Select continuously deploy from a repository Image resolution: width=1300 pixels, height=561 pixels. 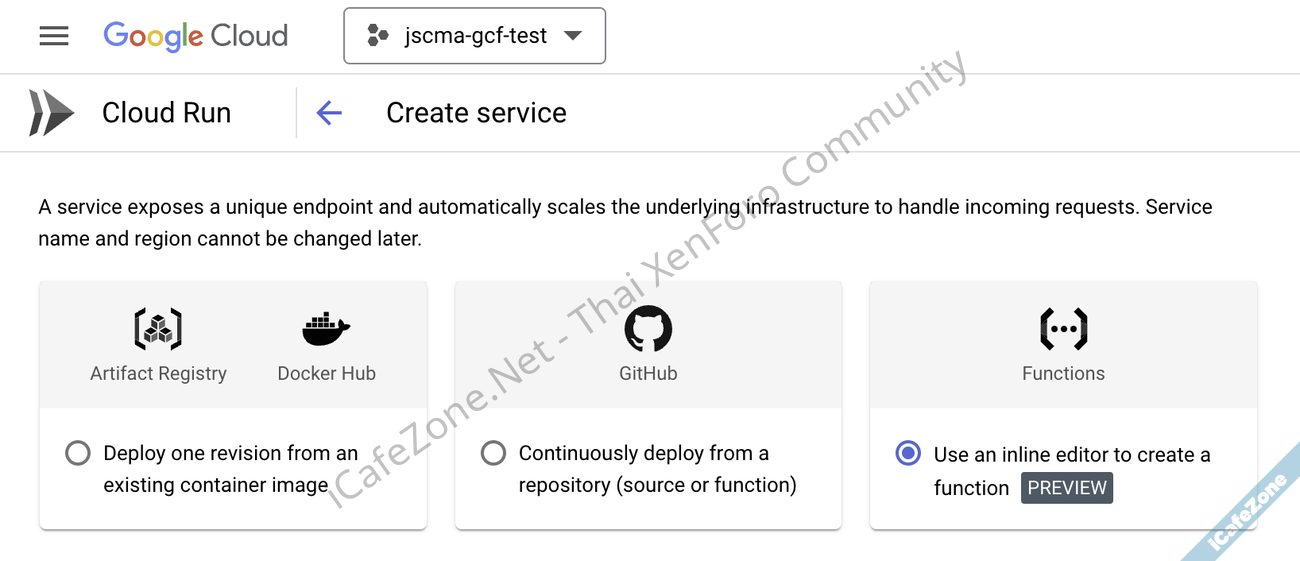493,453
